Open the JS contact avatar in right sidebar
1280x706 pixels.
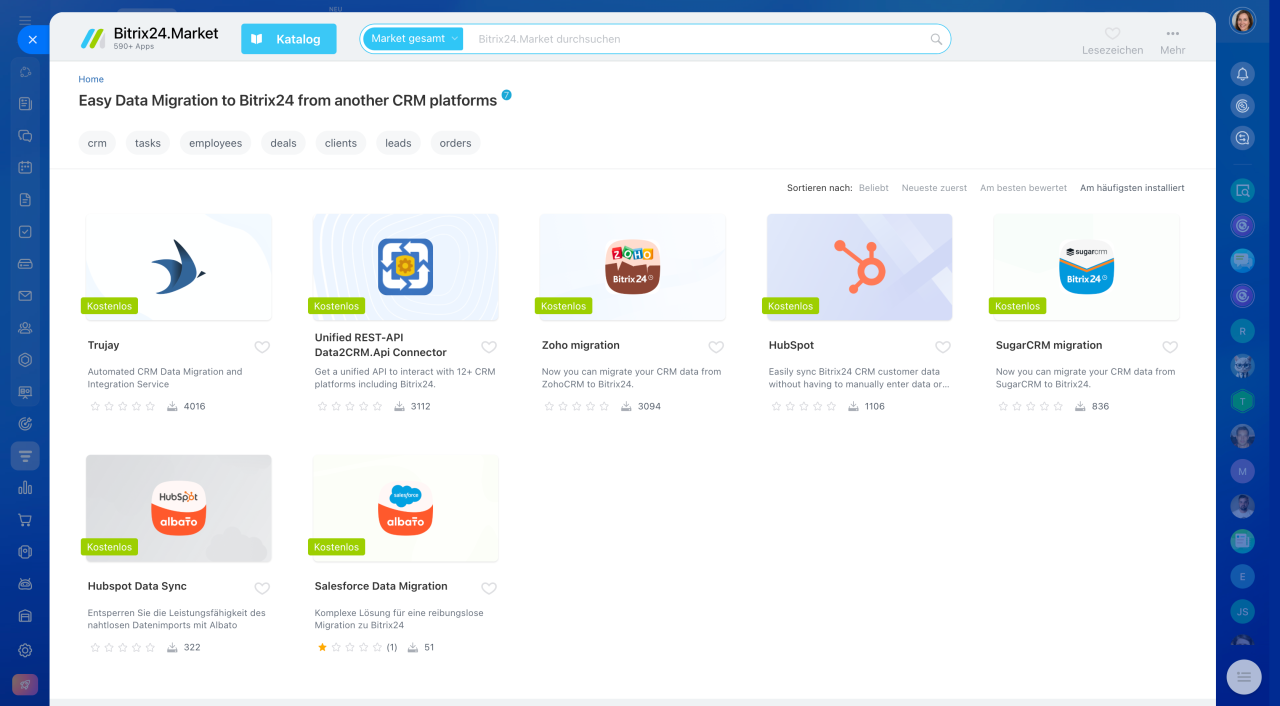pos(1242,611)
